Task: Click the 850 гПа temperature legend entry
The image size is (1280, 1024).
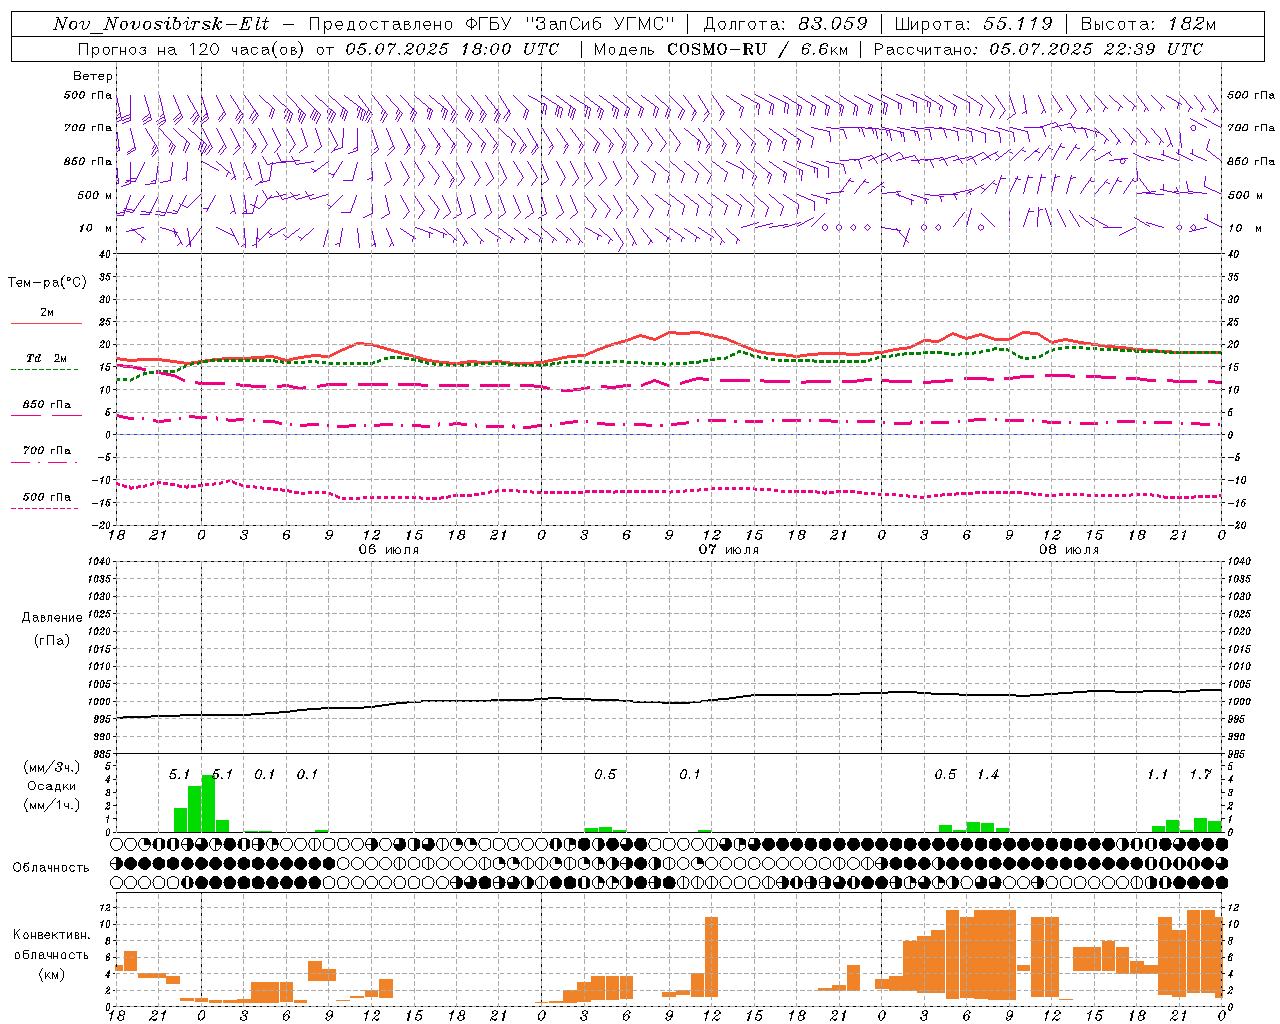Action: tap(47, 405)
